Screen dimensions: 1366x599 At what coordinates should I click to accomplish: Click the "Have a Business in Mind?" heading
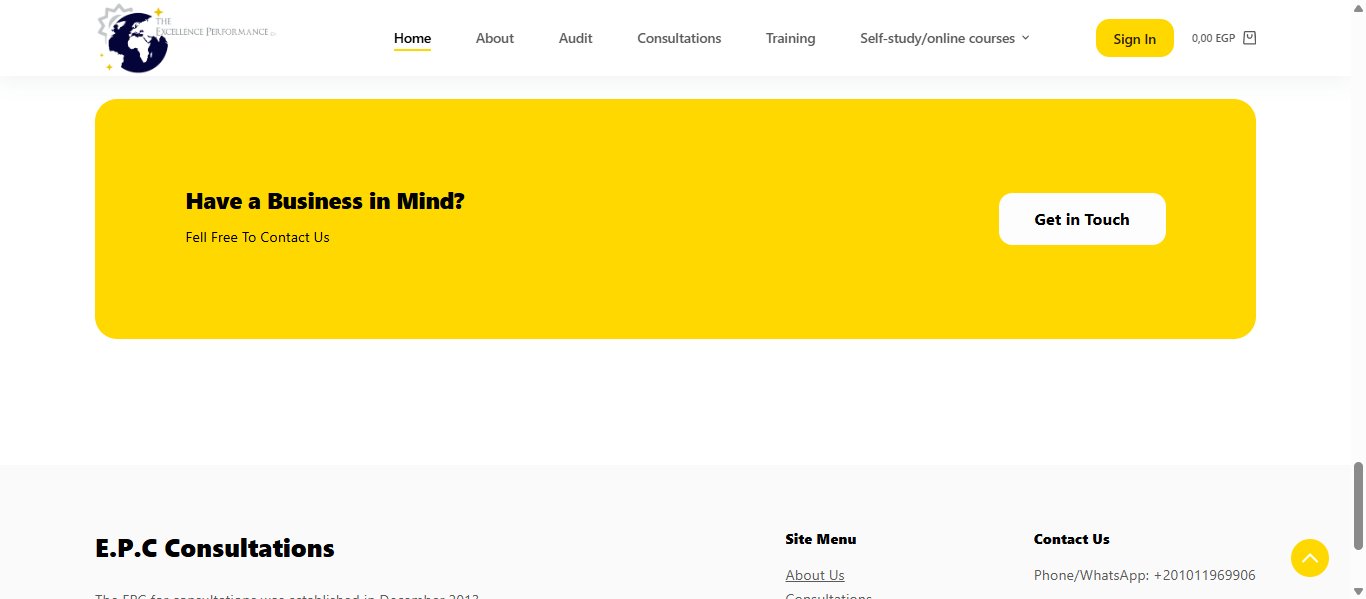click(325, 201)
